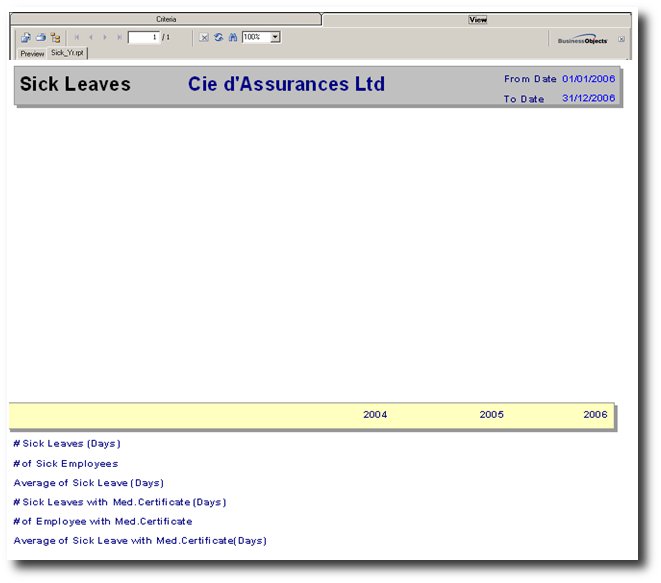Click the '# of Sick Employees' row label
The image size is (661, 583).
(65, 464)
